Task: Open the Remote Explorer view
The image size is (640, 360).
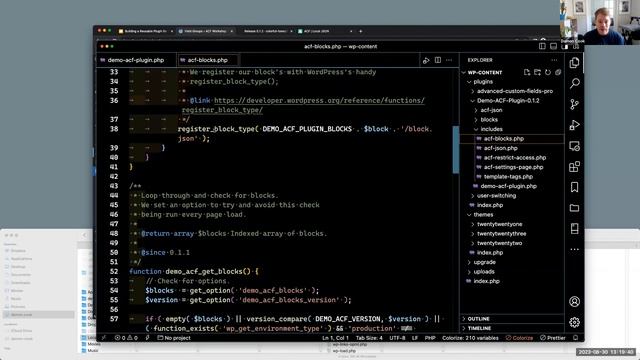Action: coord(574,146)
